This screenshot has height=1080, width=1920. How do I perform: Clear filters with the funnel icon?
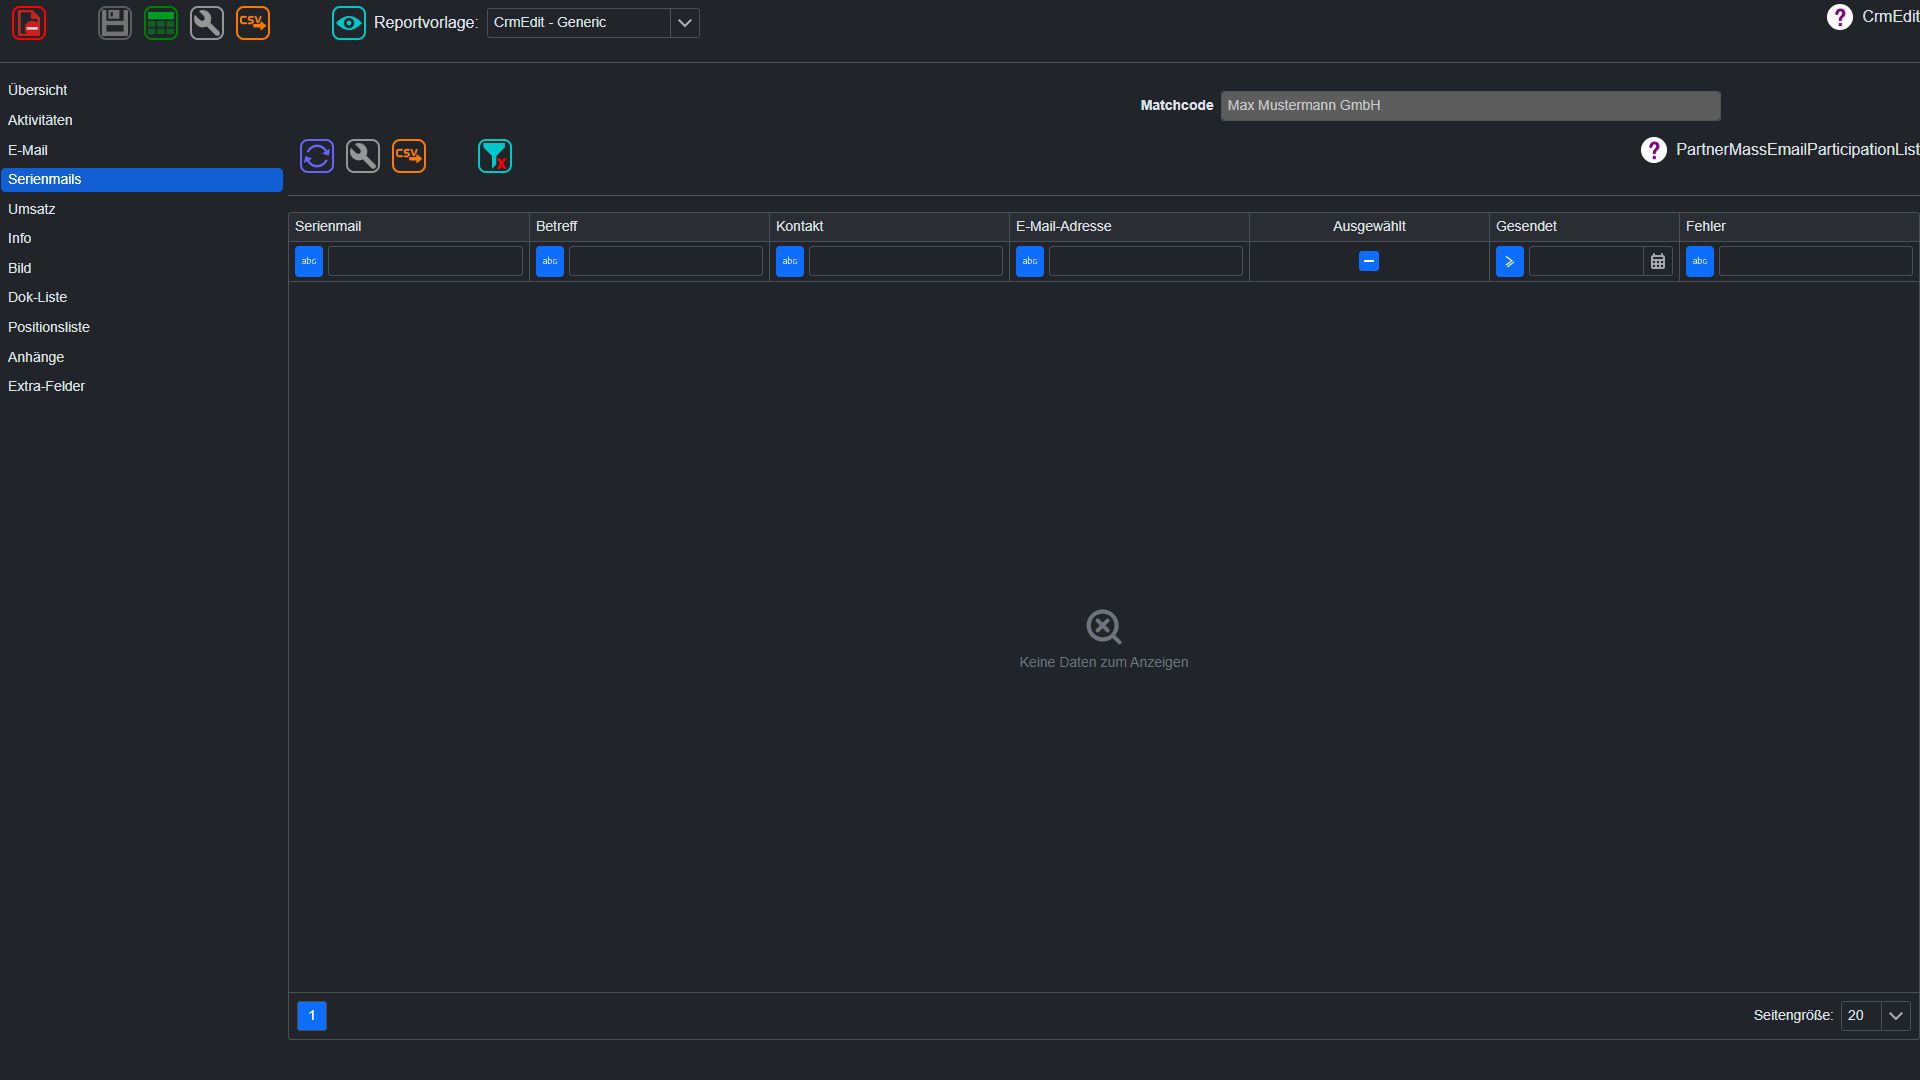click(x=495, y=156)
